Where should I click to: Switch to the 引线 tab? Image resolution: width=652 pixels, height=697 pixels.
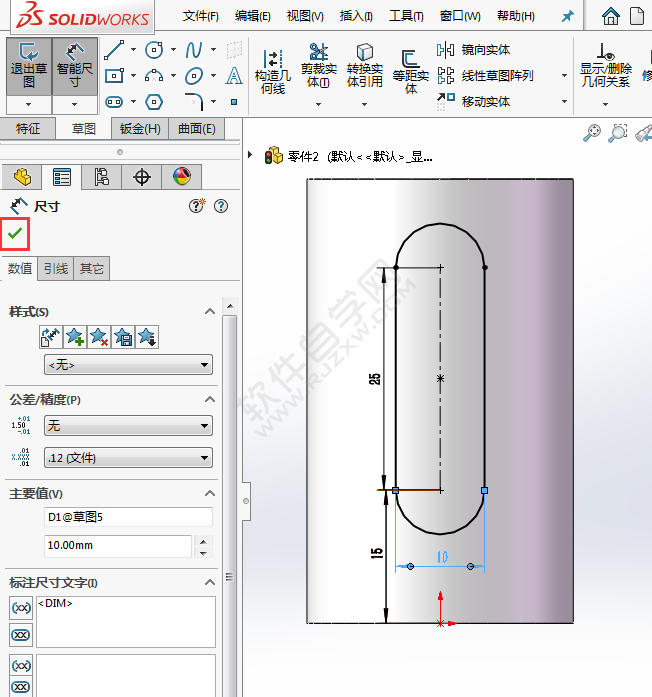[56, 268]
